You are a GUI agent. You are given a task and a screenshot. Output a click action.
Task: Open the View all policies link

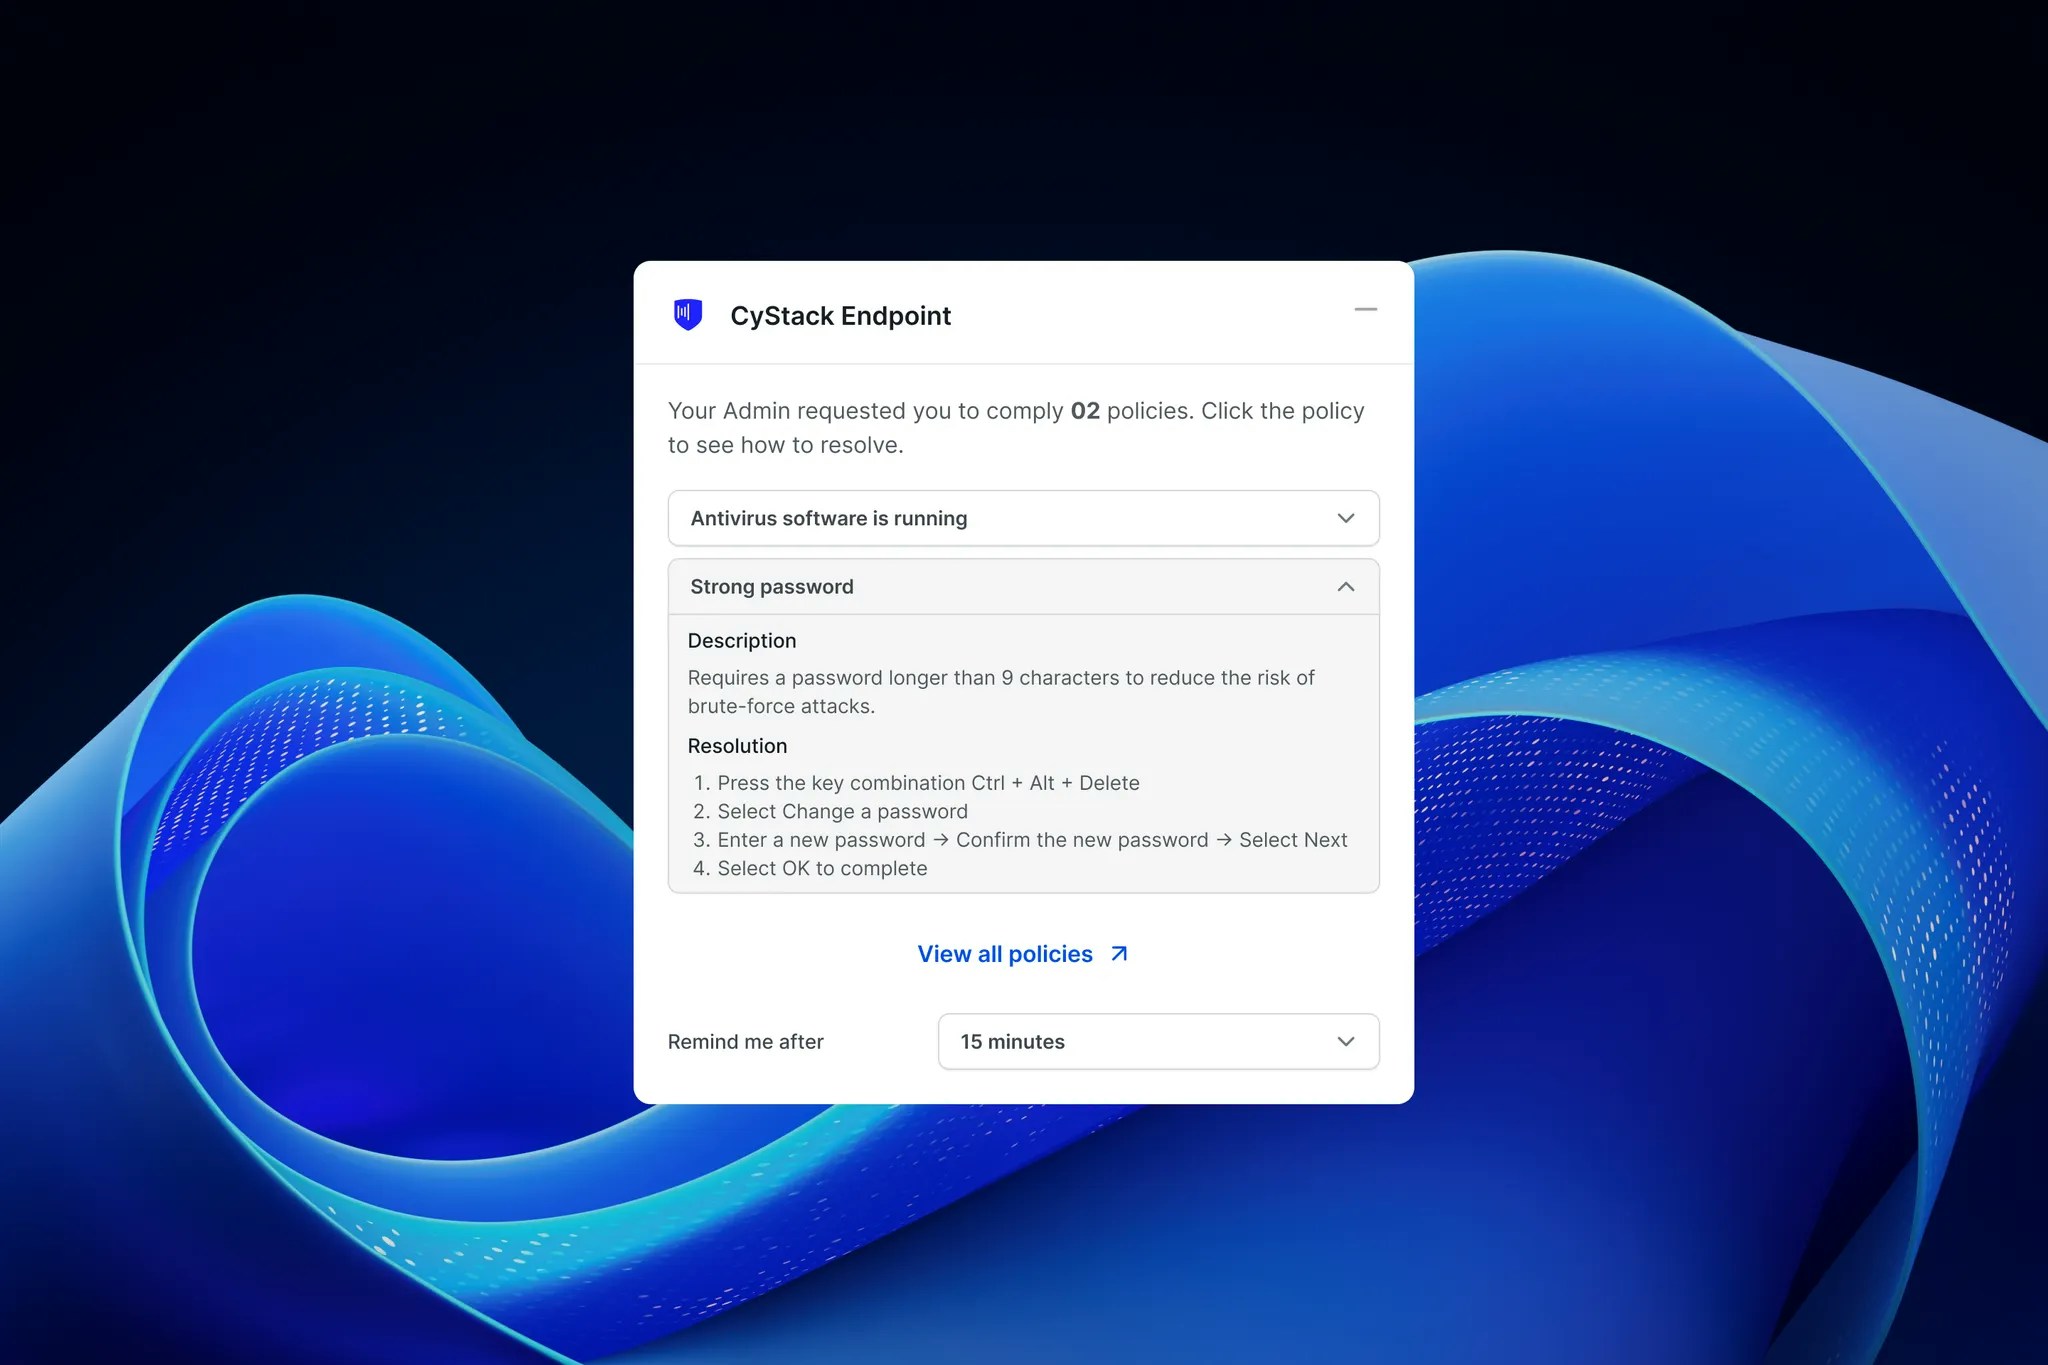[1004, 954]
